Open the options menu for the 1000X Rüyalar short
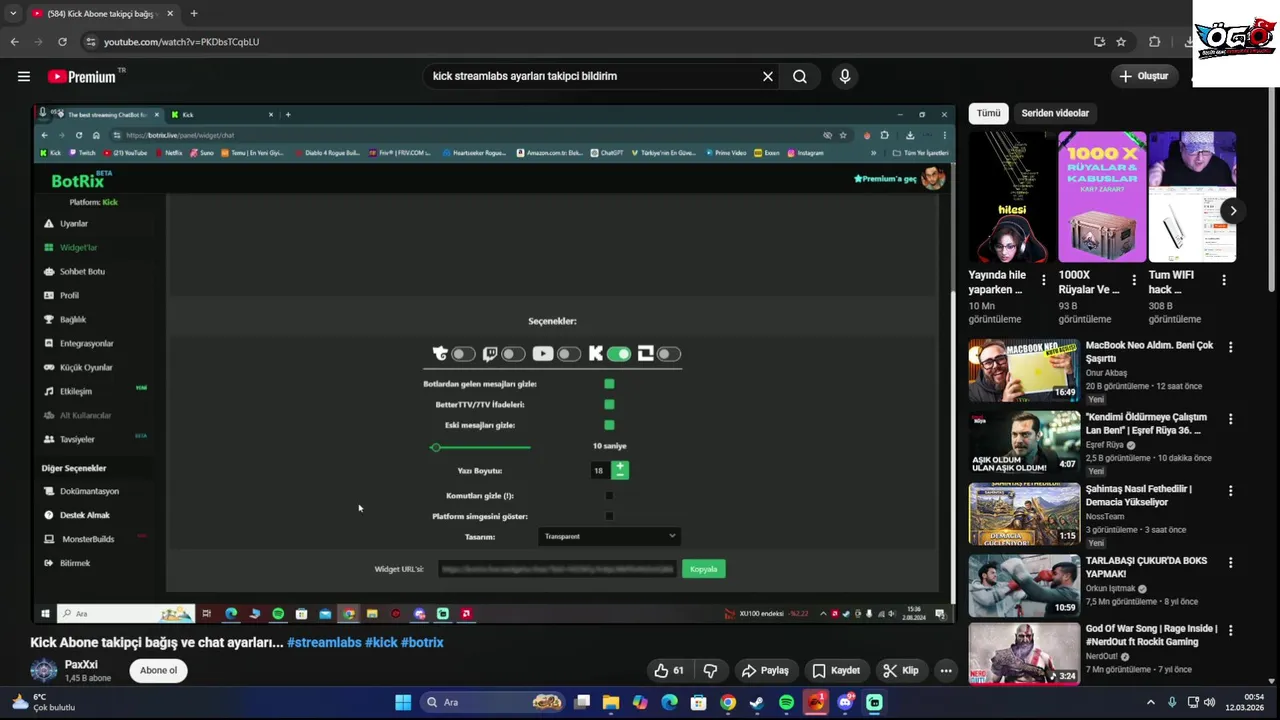Image resolution: width=1280 pixels, height=720 pixels. [1134, 280]
